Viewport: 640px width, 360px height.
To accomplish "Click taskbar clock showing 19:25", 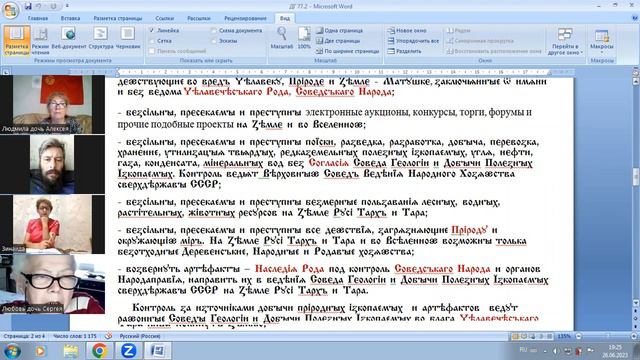I will (615, 351).
